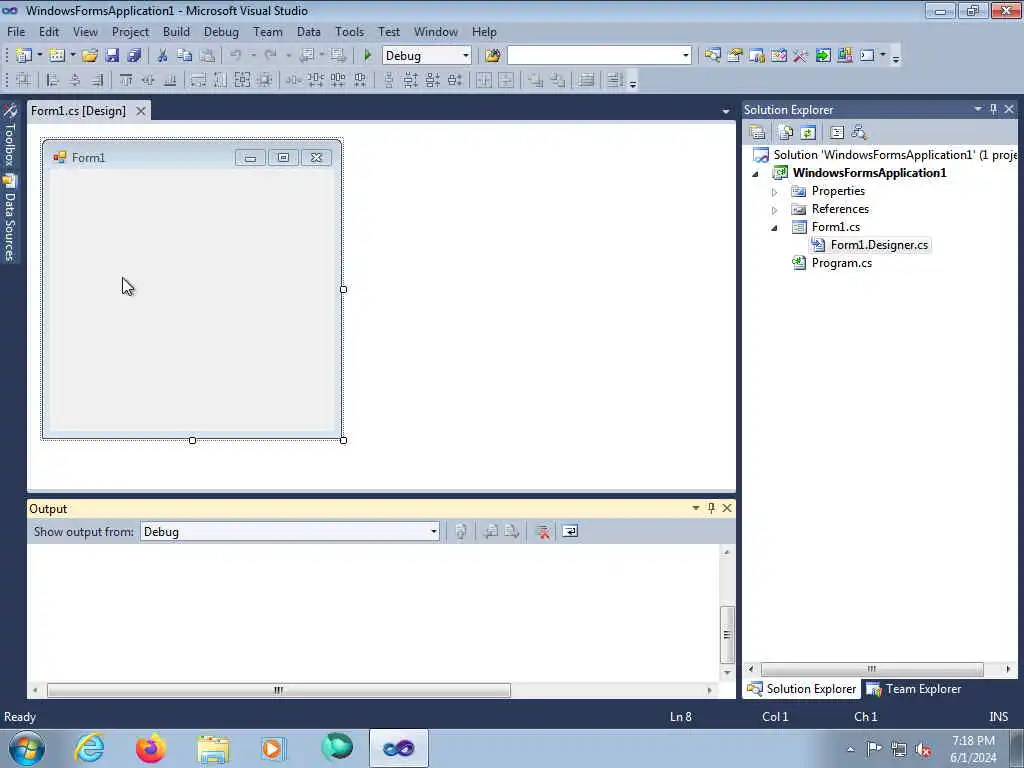
Task: Select Program.cs in Solution Explorer
Action: tap(841, 263)
